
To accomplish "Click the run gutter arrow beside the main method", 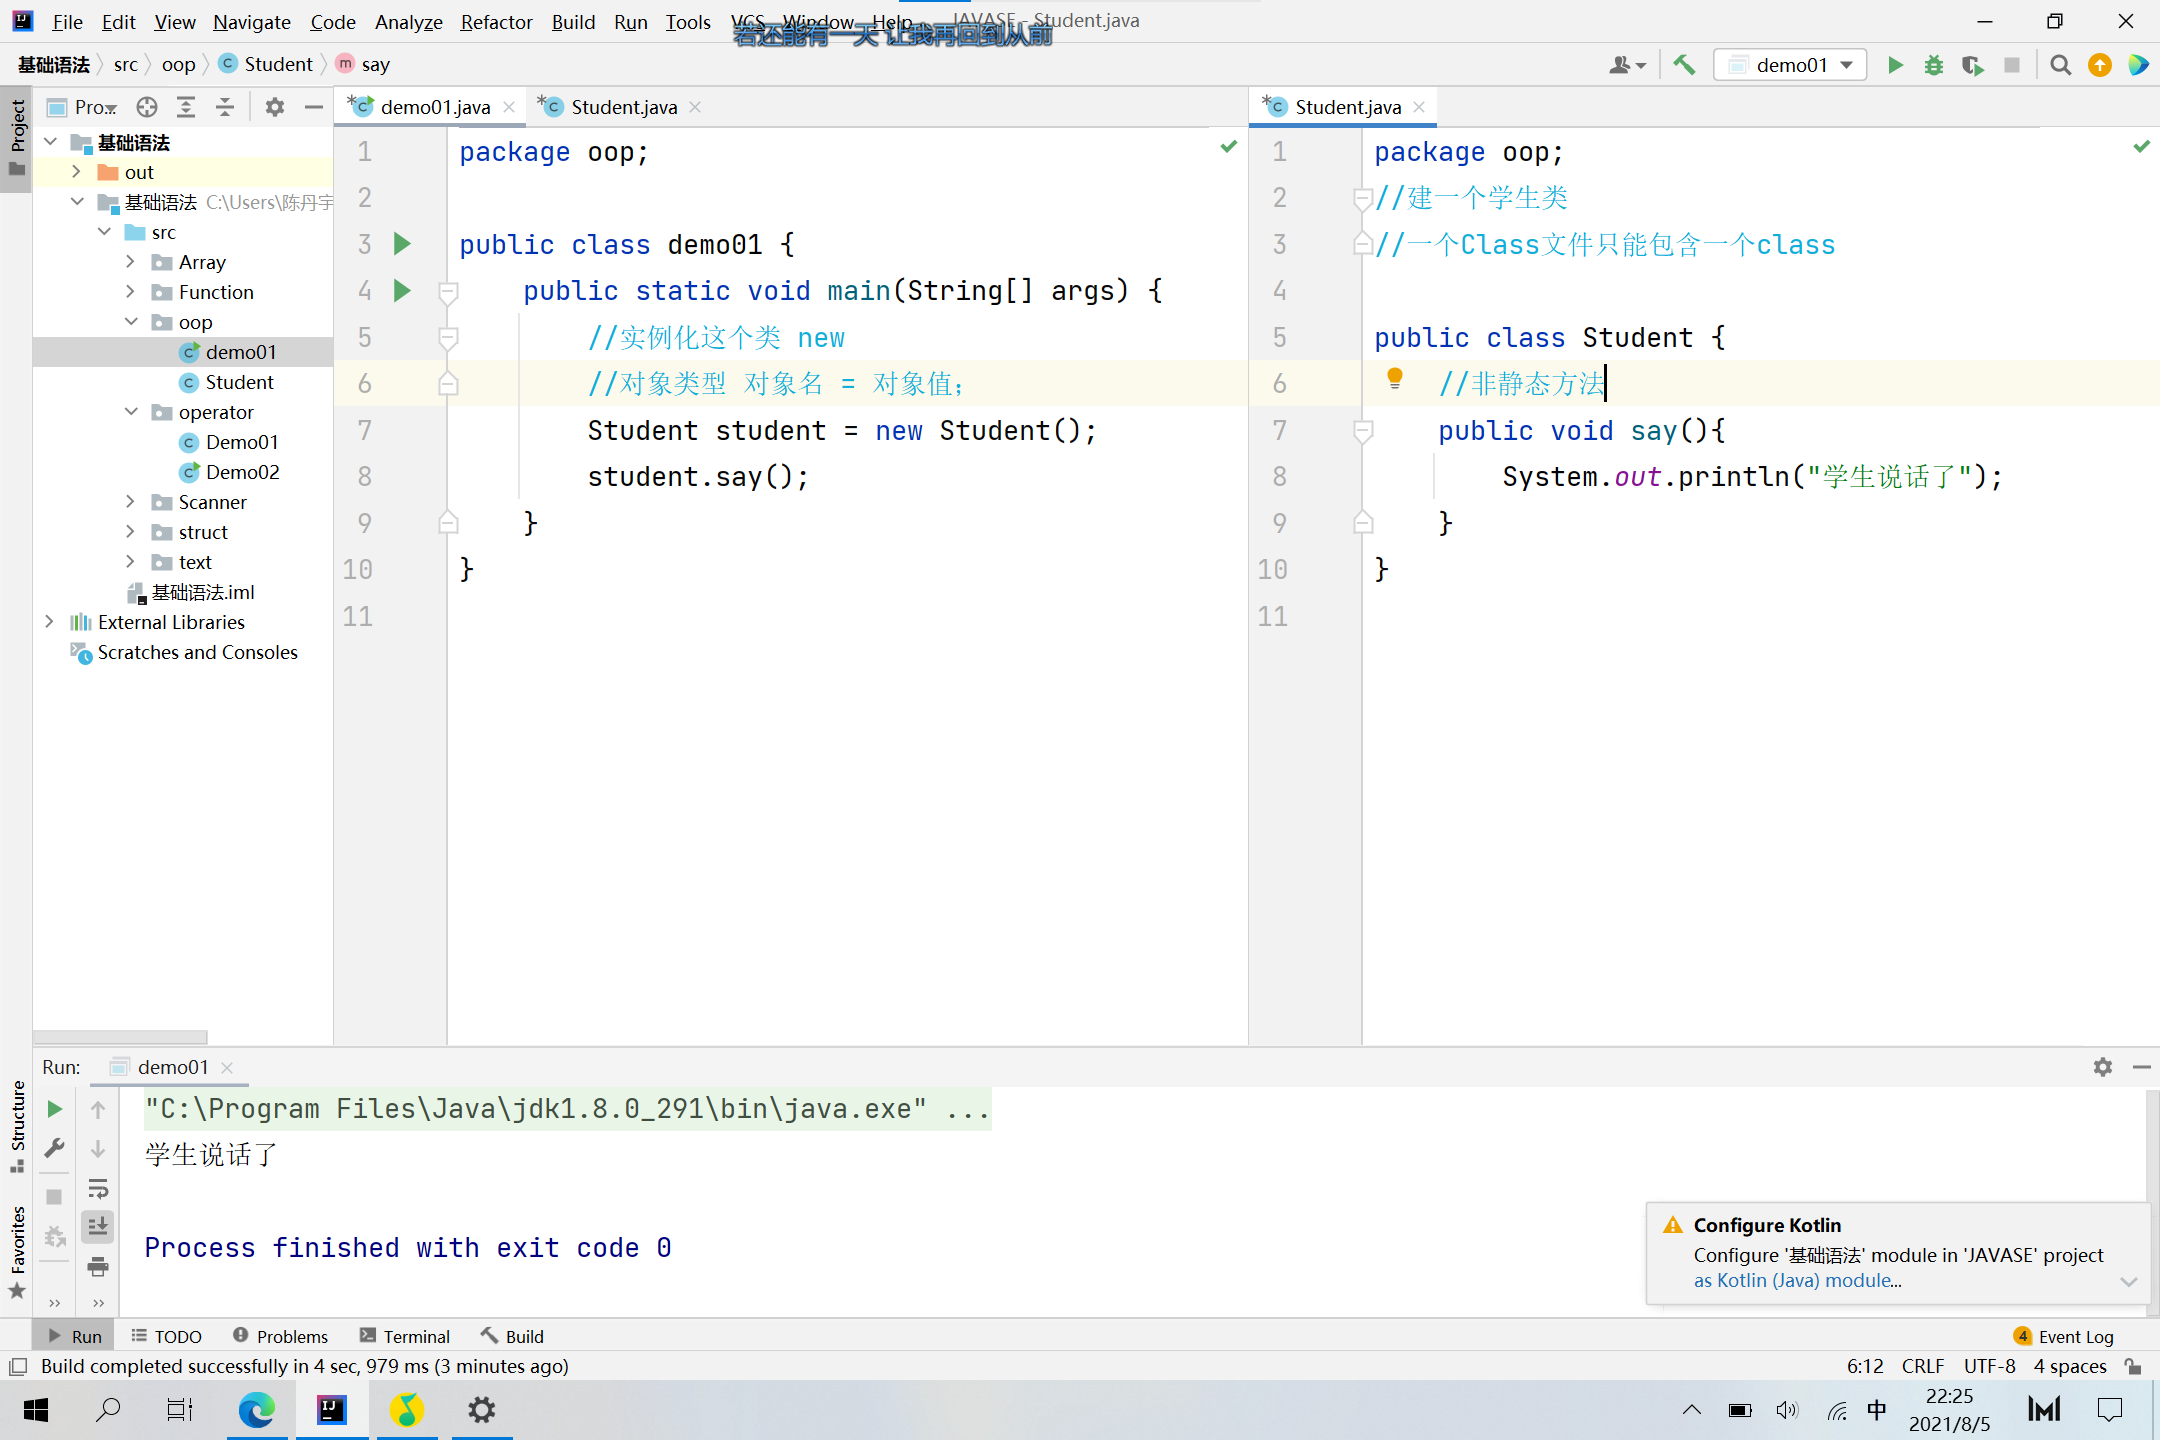I will (x=402, y=291).
